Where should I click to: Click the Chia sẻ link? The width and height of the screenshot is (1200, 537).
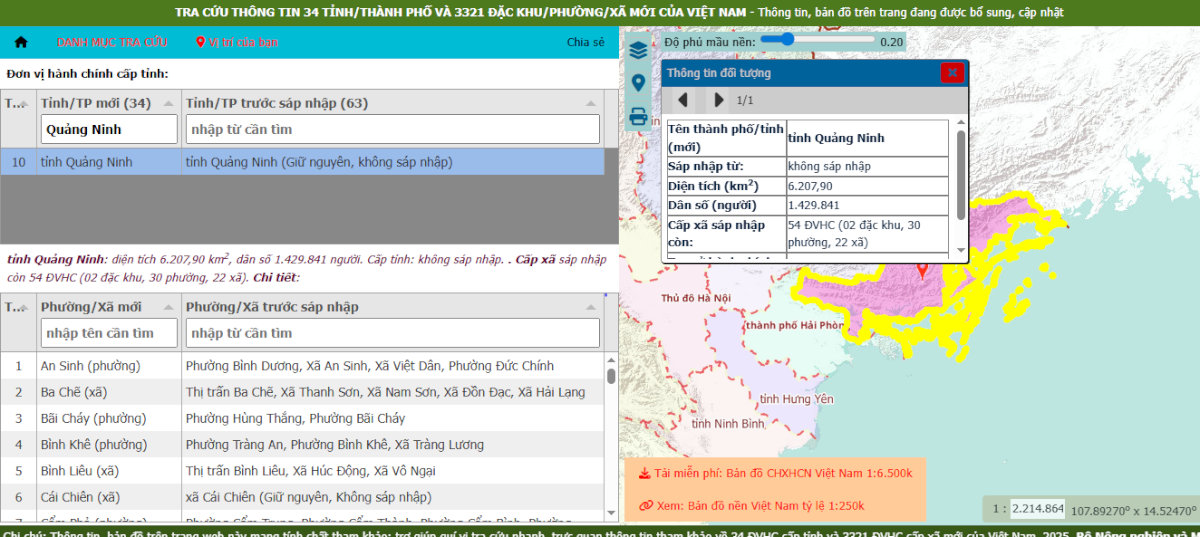[585, 42]
